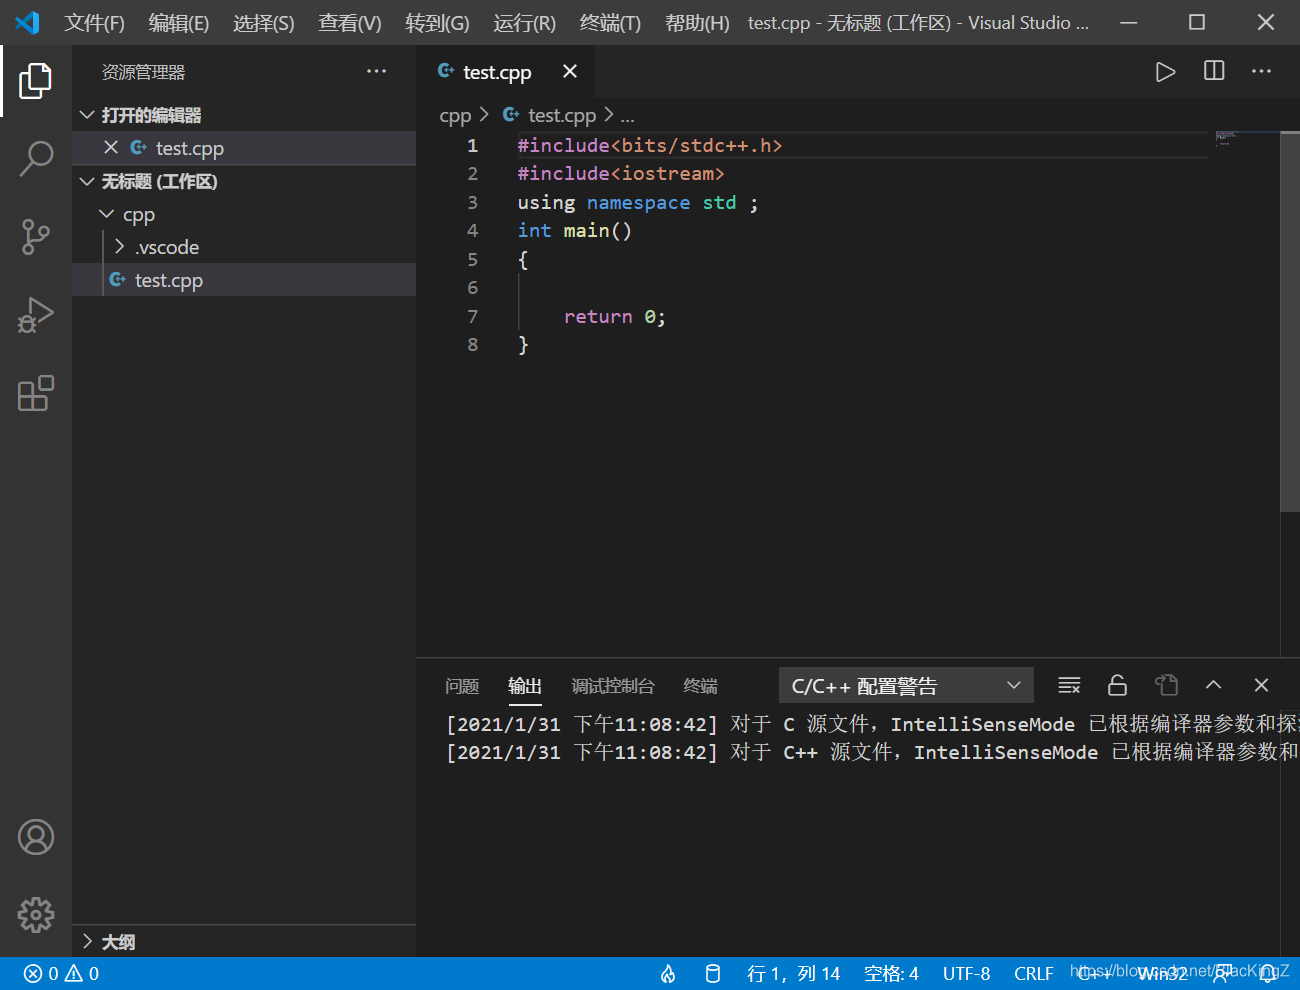This screenshot has height=990, width=1300.
Task: Change line endings via the CRLF button
Action: click(1034, 973)
